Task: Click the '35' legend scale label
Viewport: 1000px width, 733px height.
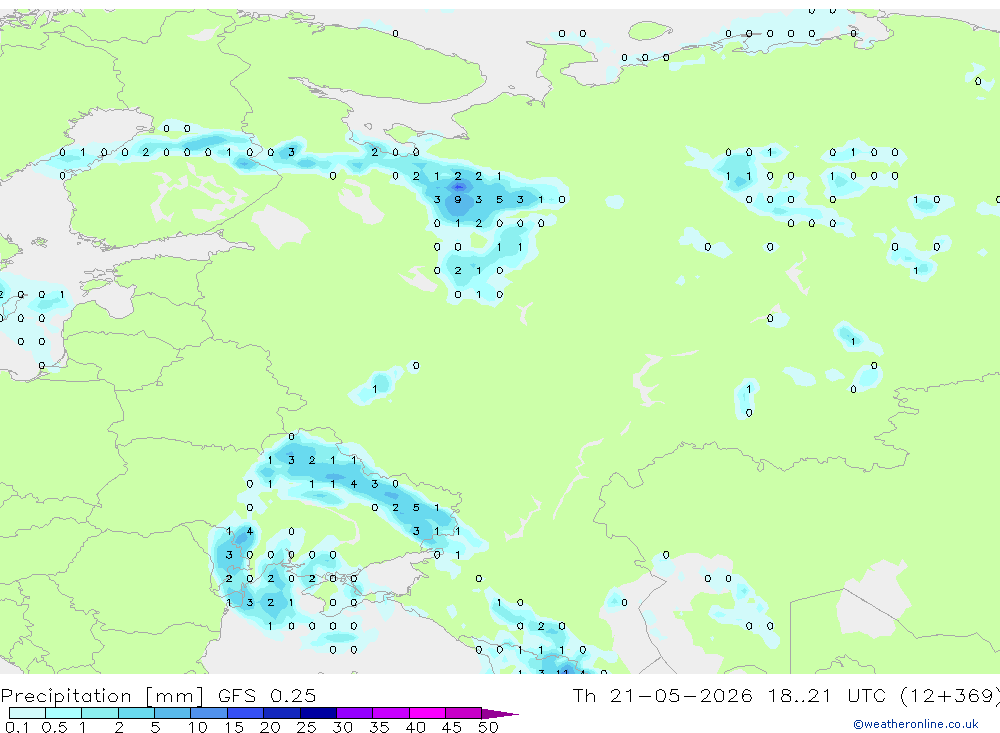Action: pos(379,727)
